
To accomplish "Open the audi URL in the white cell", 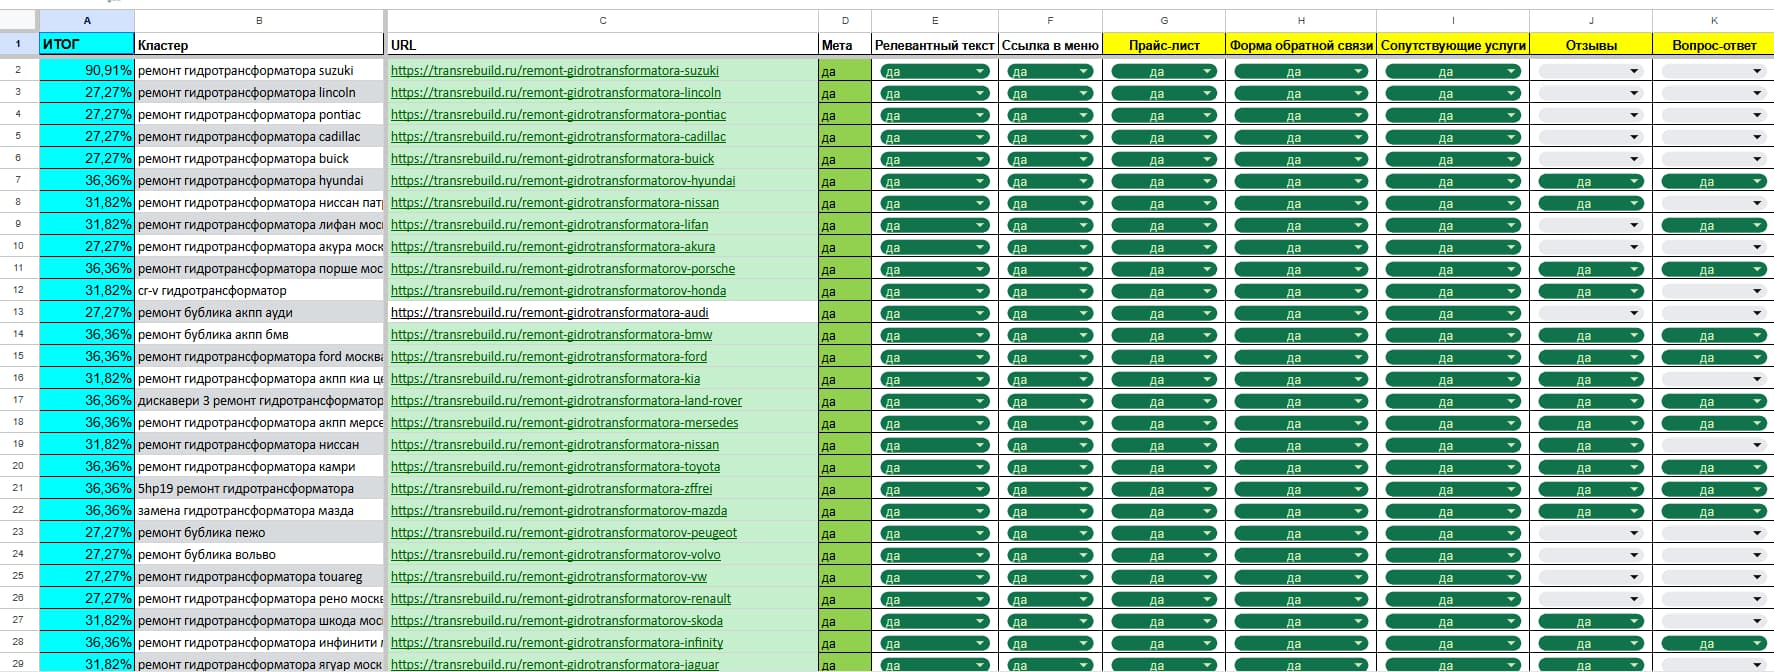I will pyautogui.click(x=549, y=313).
